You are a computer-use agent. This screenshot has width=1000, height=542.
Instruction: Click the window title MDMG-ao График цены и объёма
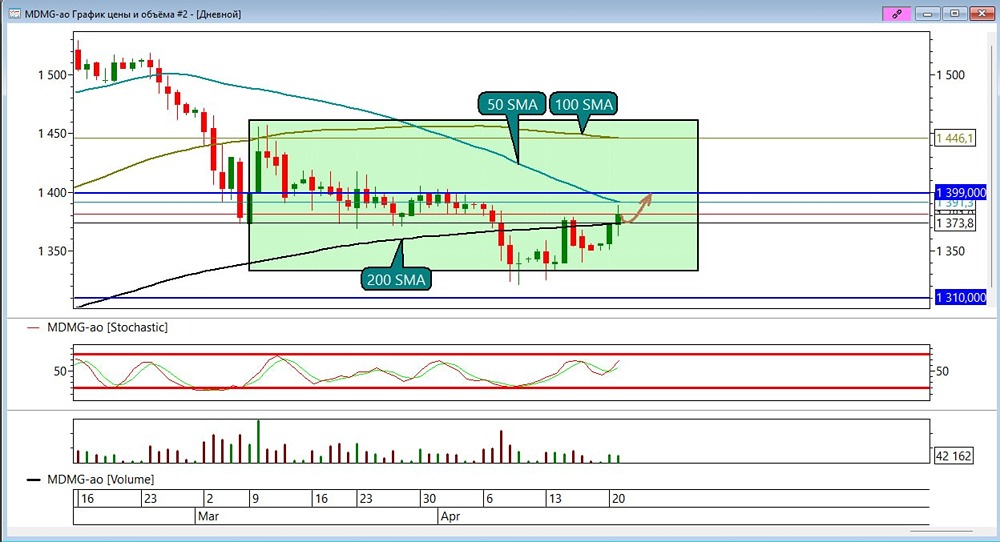click(133, 14)
